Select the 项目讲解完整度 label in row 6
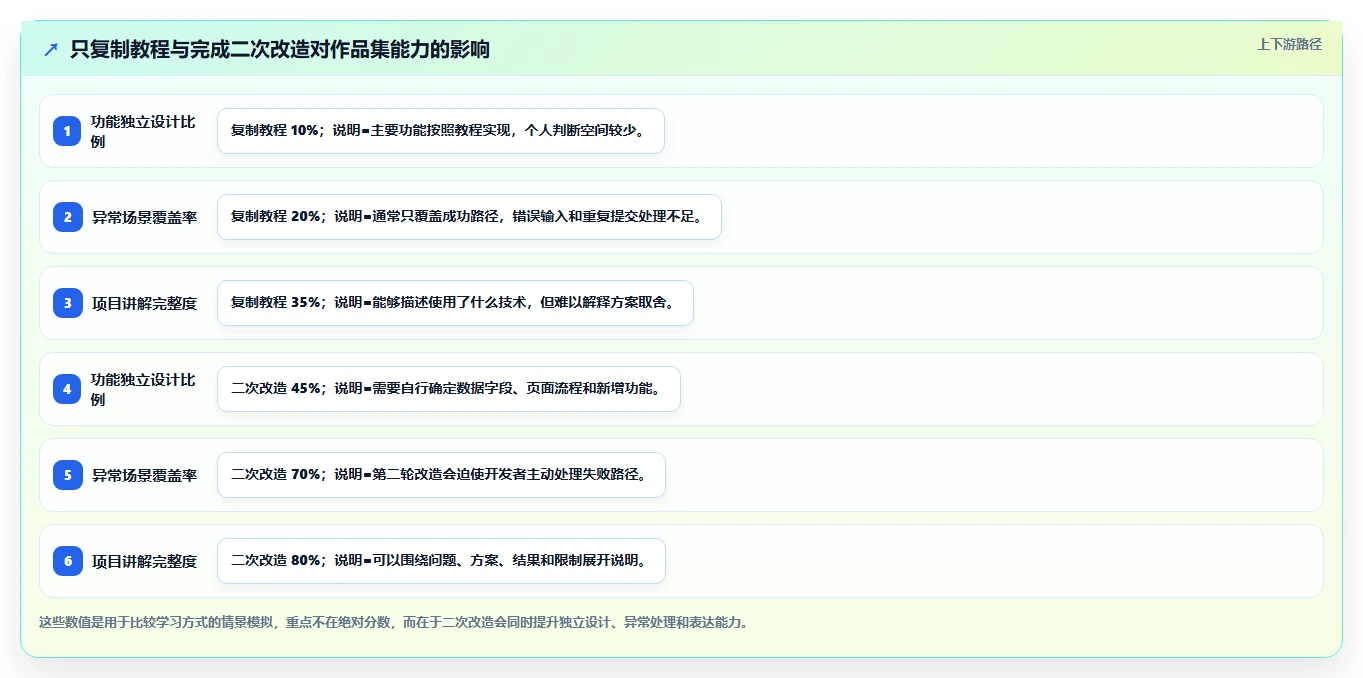Screen dimensions: 1363x678 (144, 561)
